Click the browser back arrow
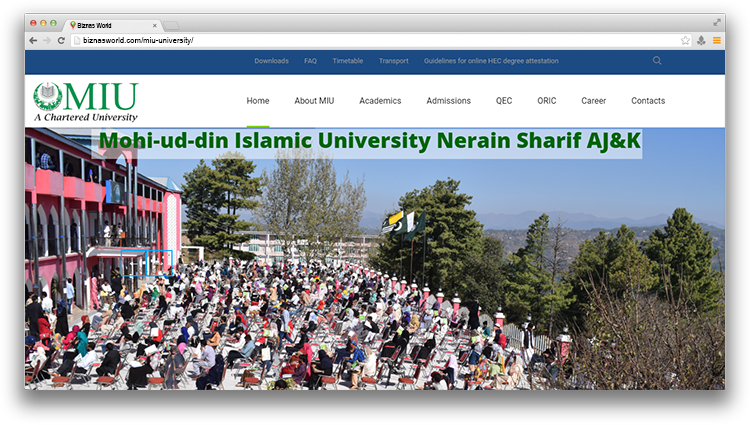The height and width of the screenshot is (425, 750). (x=33, y=41)
